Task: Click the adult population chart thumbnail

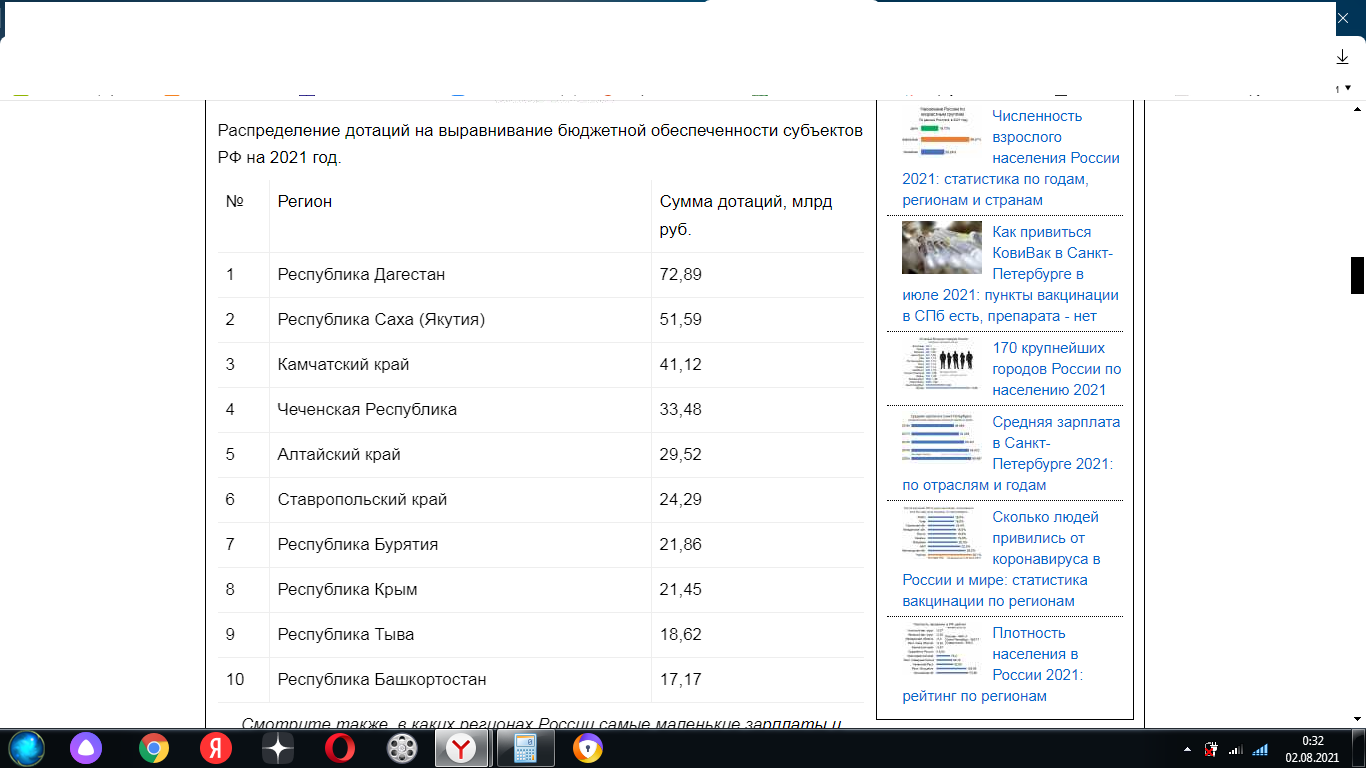Action: 942,131
